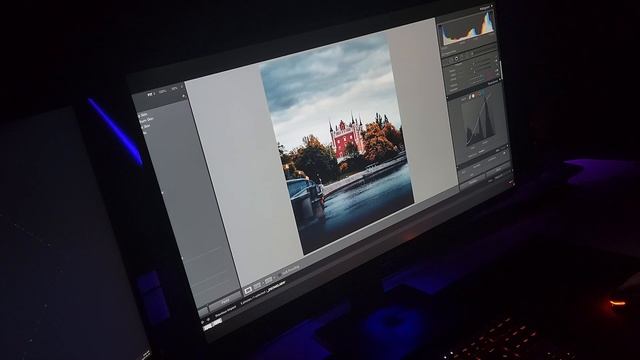Image resolution: width=640 pixels, height=360 pixels.
Task: Click the histogram graph in the right panel
Action: (467, 29)
